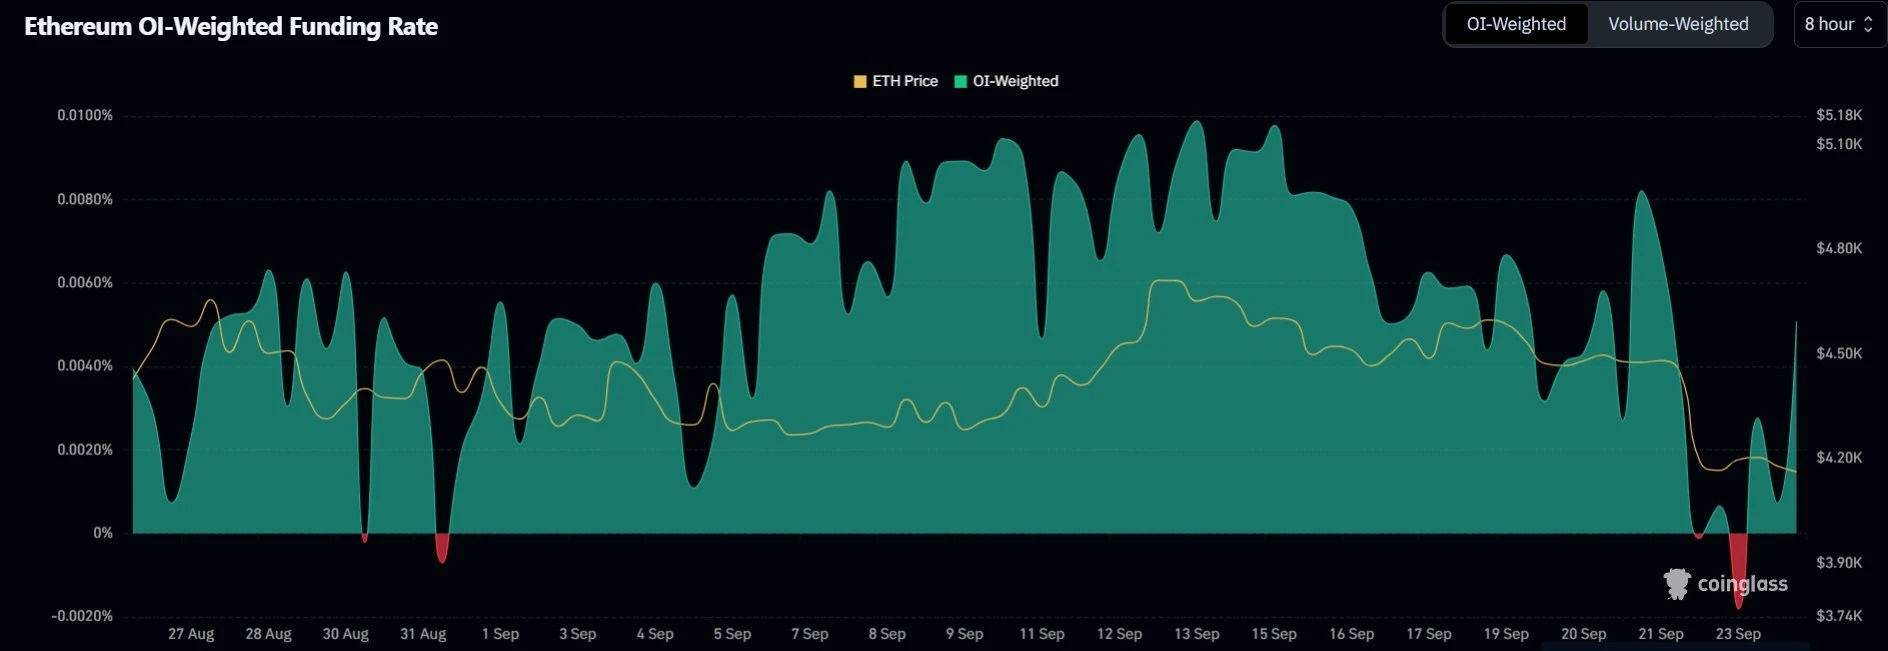This screenshot has height=651, width=1888.
Task: Click the $5.18K price axis label
Action: 1839,115
